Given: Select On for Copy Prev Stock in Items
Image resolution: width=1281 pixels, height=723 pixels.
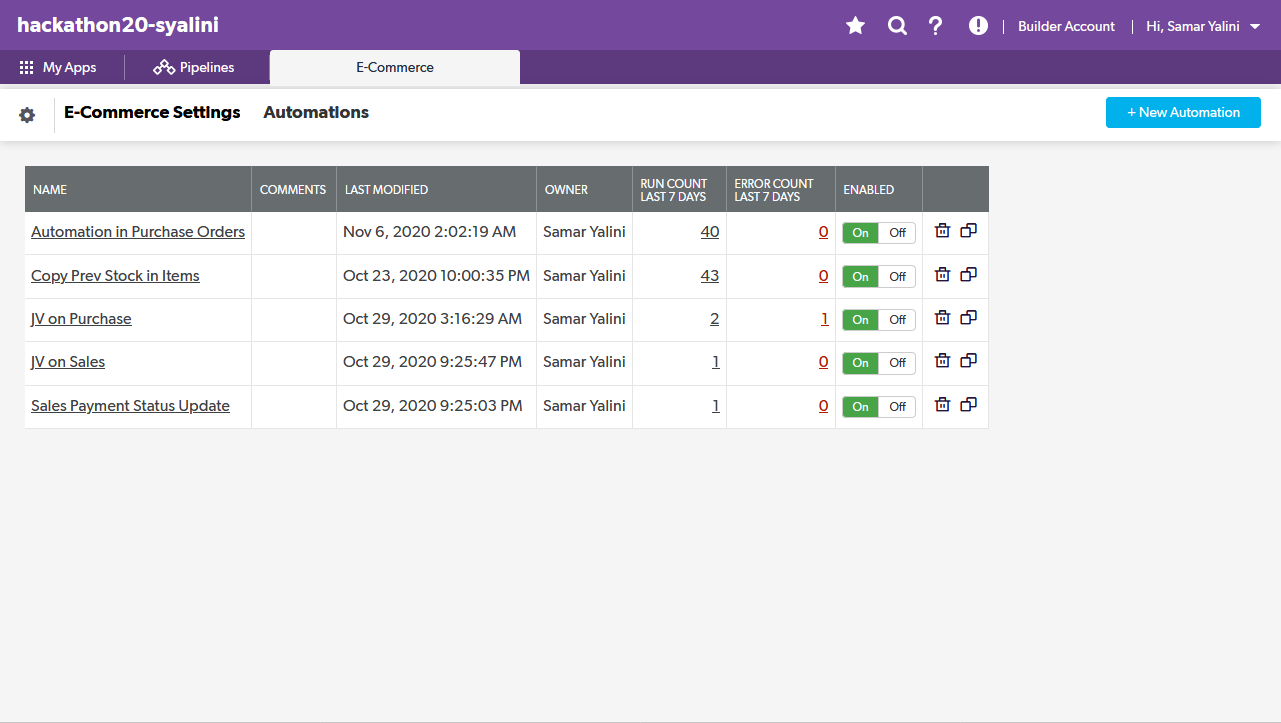Looking at the screenshot, I should [x=861, y=277].
